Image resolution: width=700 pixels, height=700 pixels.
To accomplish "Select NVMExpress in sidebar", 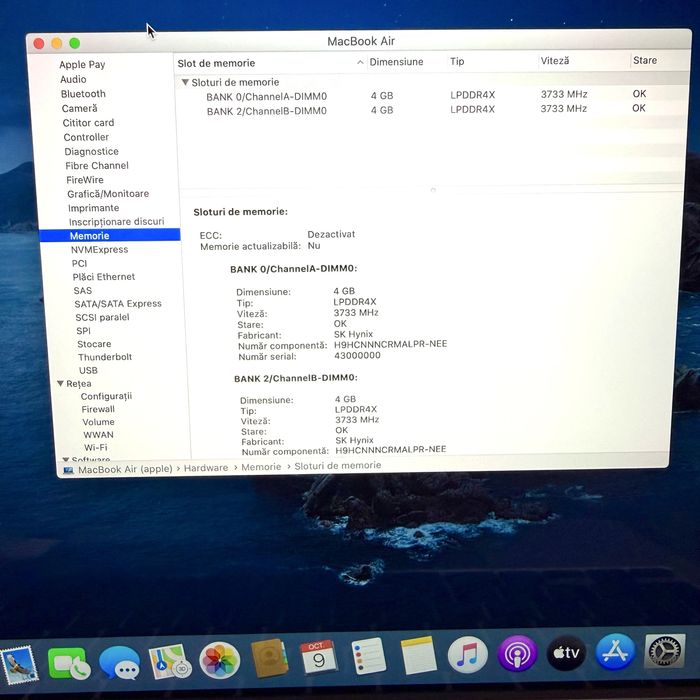I will (x=100, y=250).
